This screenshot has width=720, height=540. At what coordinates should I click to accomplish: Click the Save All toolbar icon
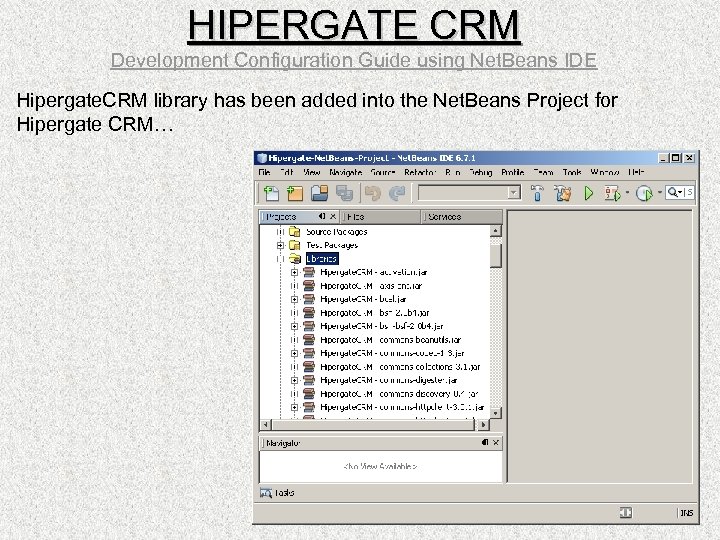(x=344, y=193)
